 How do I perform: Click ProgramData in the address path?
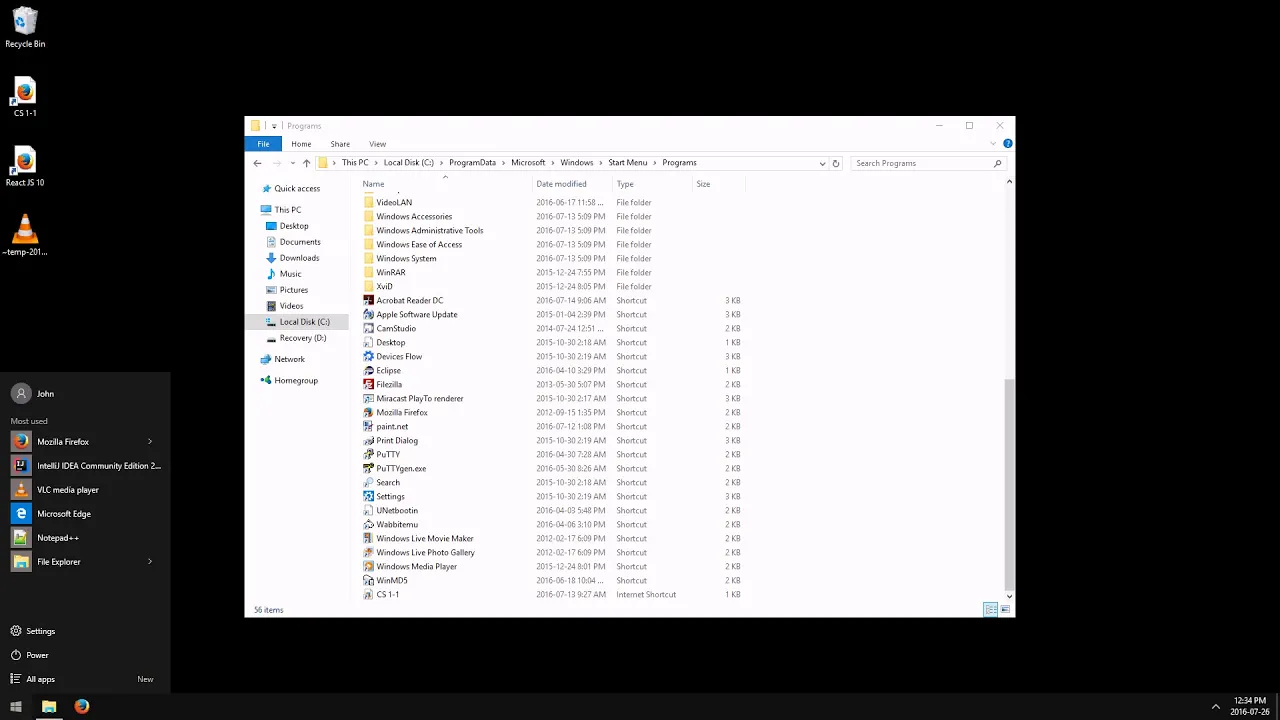pyautogui.click(x=472, y=163)
